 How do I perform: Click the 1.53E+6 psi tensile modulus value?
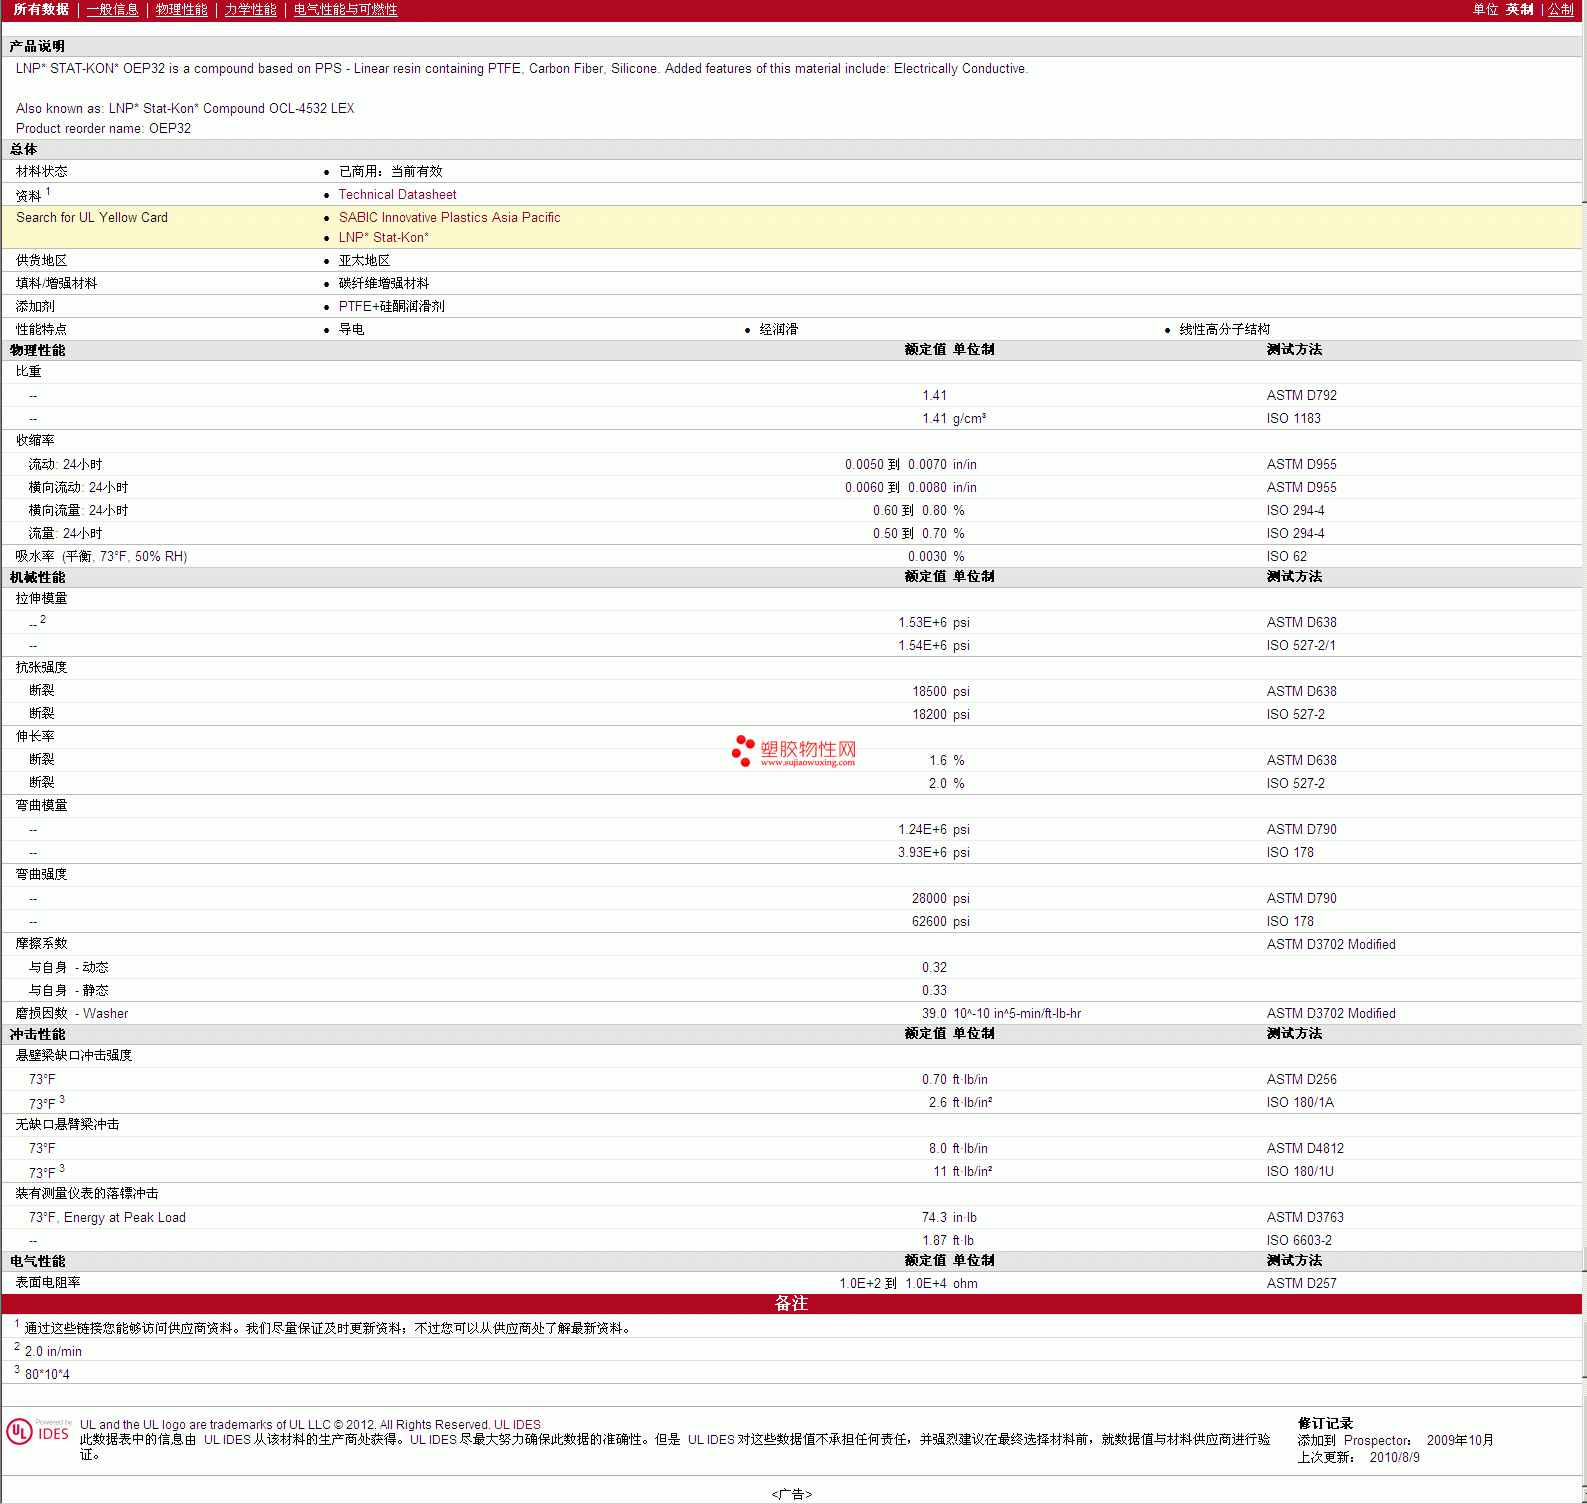click(934, 623)
